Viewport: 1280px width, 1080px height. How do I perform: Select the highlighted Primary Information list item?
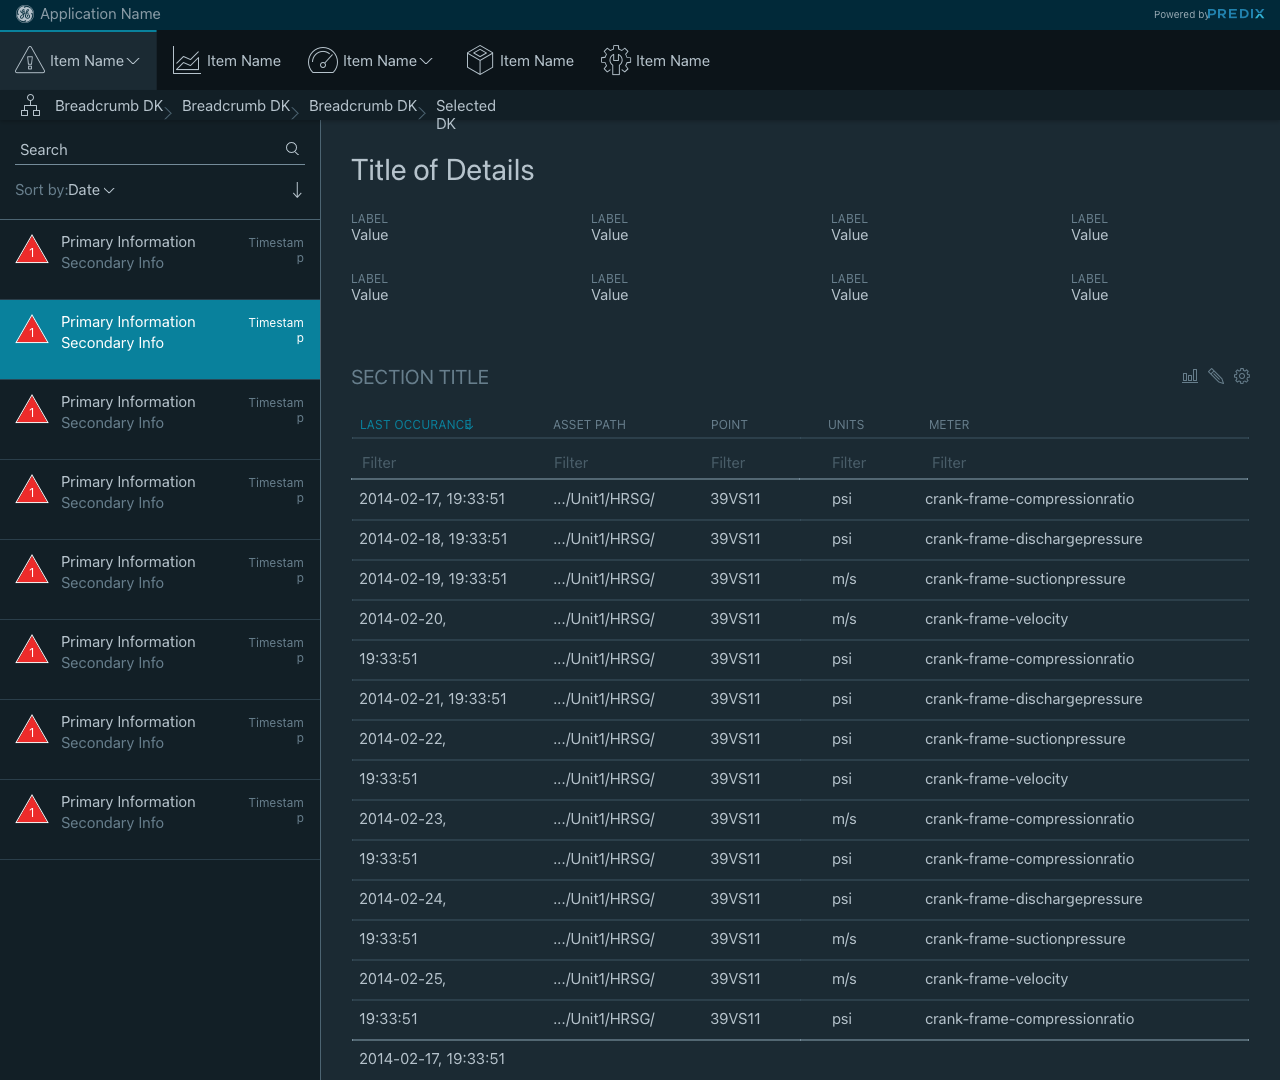click(x=160, y=340)
